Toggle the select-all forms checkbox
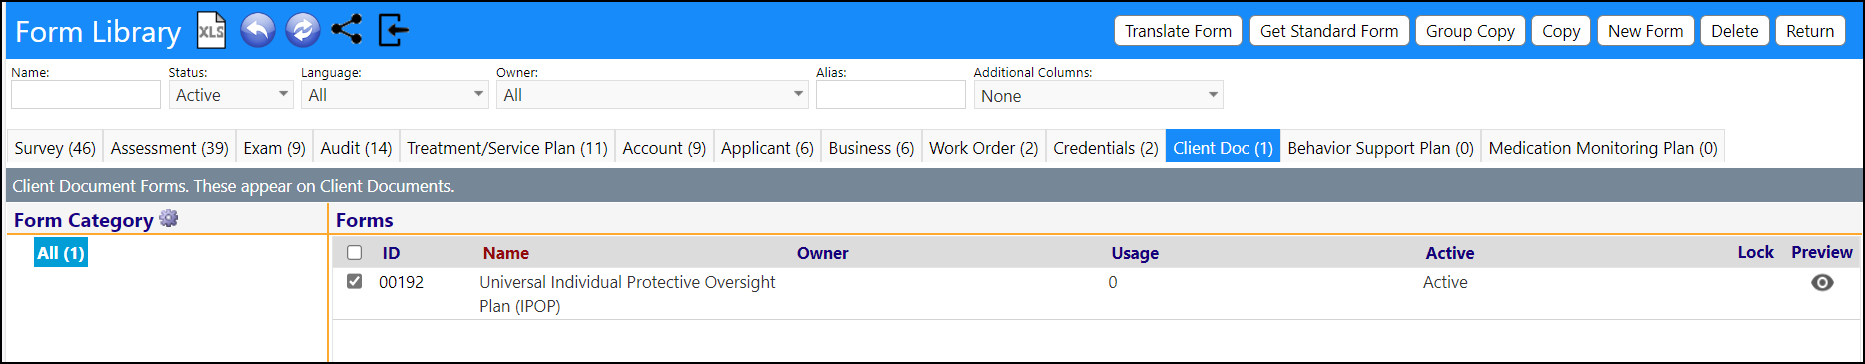This screenshot has width=1865, height=364. pyautogui.click(x=354, y=252)
